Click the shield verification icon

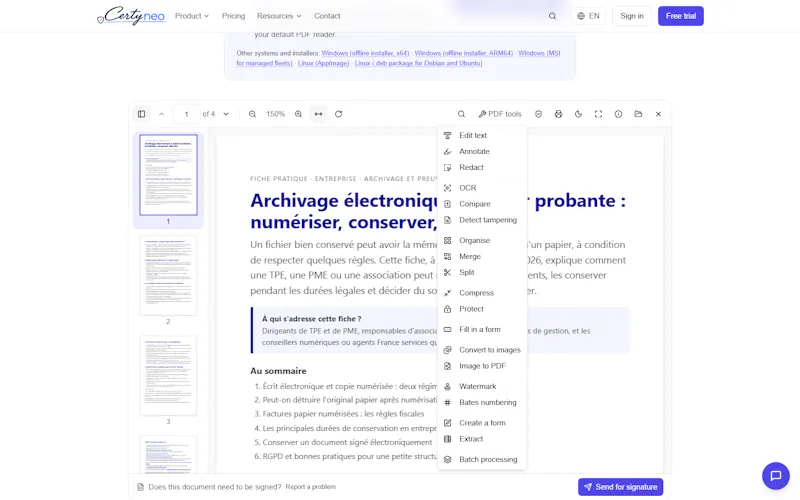pyautogui.click(x=538, y=114)
